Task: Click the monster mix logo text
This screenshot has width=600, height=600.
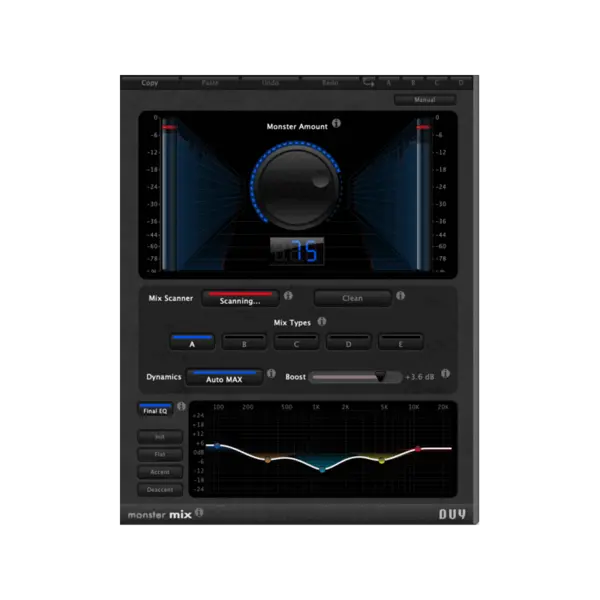Action: click(160, 515)
